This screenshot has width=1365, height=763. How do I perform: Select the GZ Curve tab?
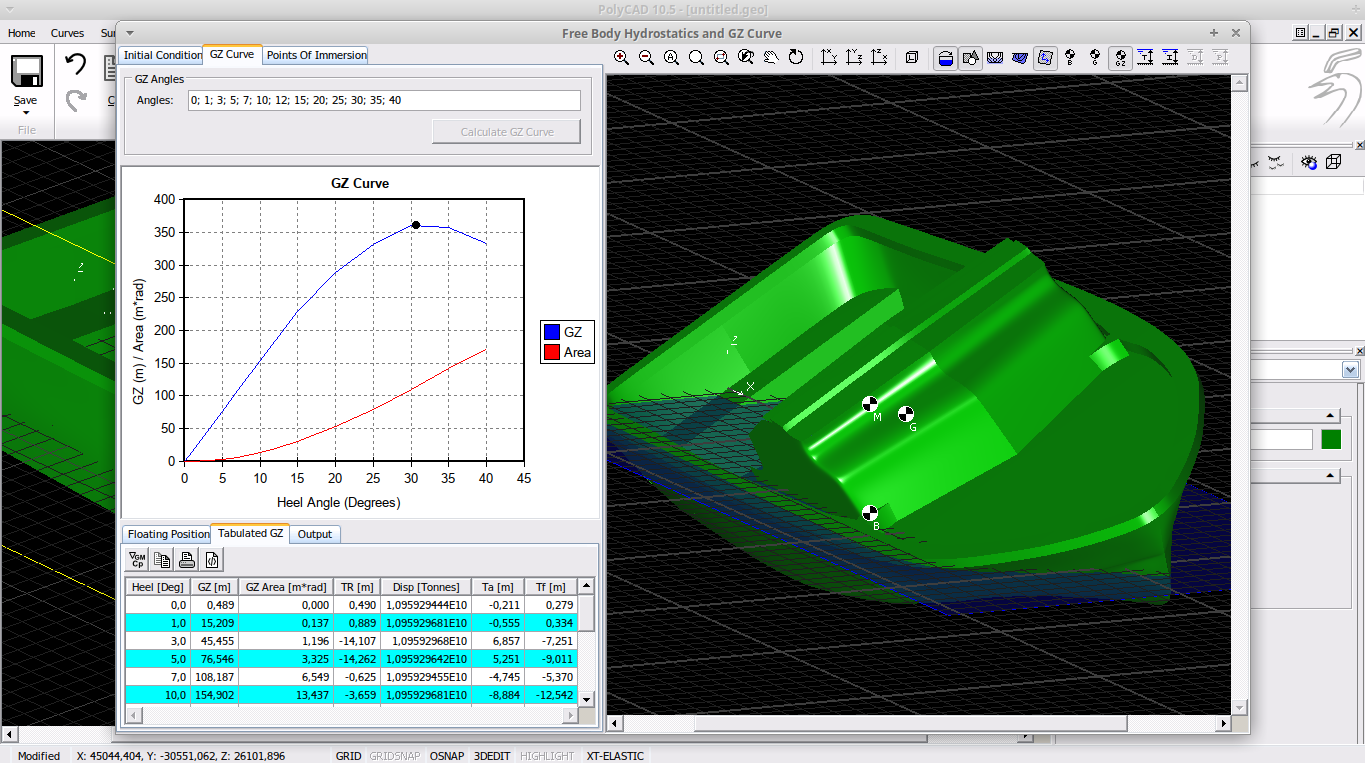232,54
